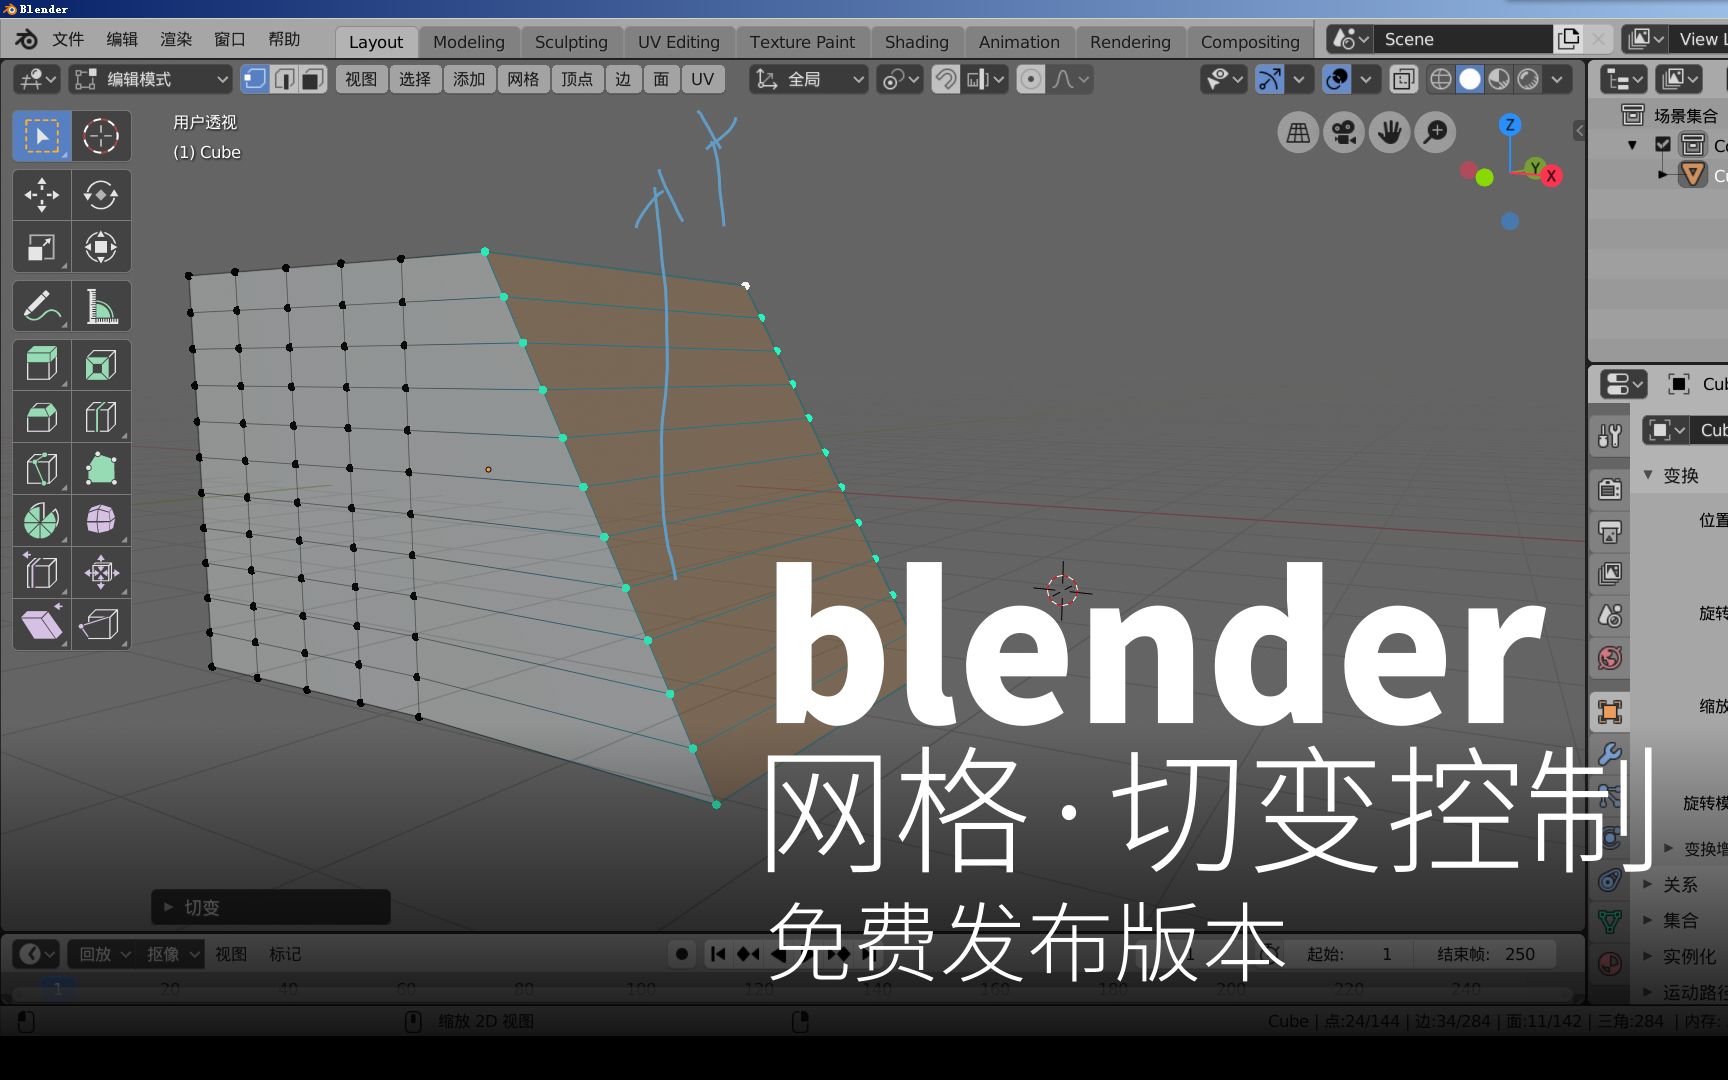This screenshot has width=1728, height=1080.
Task: Switch to wireframe shading
Action: point(1440,79)
